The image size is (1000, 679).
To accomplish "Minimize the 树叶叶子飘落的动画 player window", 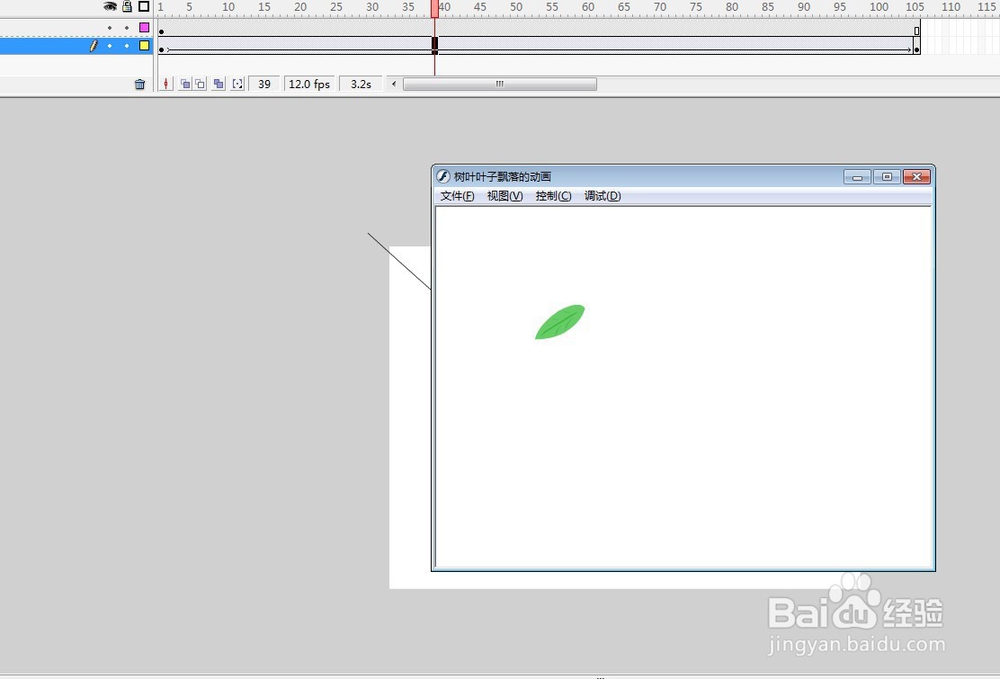I will click(x=857, y=177).
